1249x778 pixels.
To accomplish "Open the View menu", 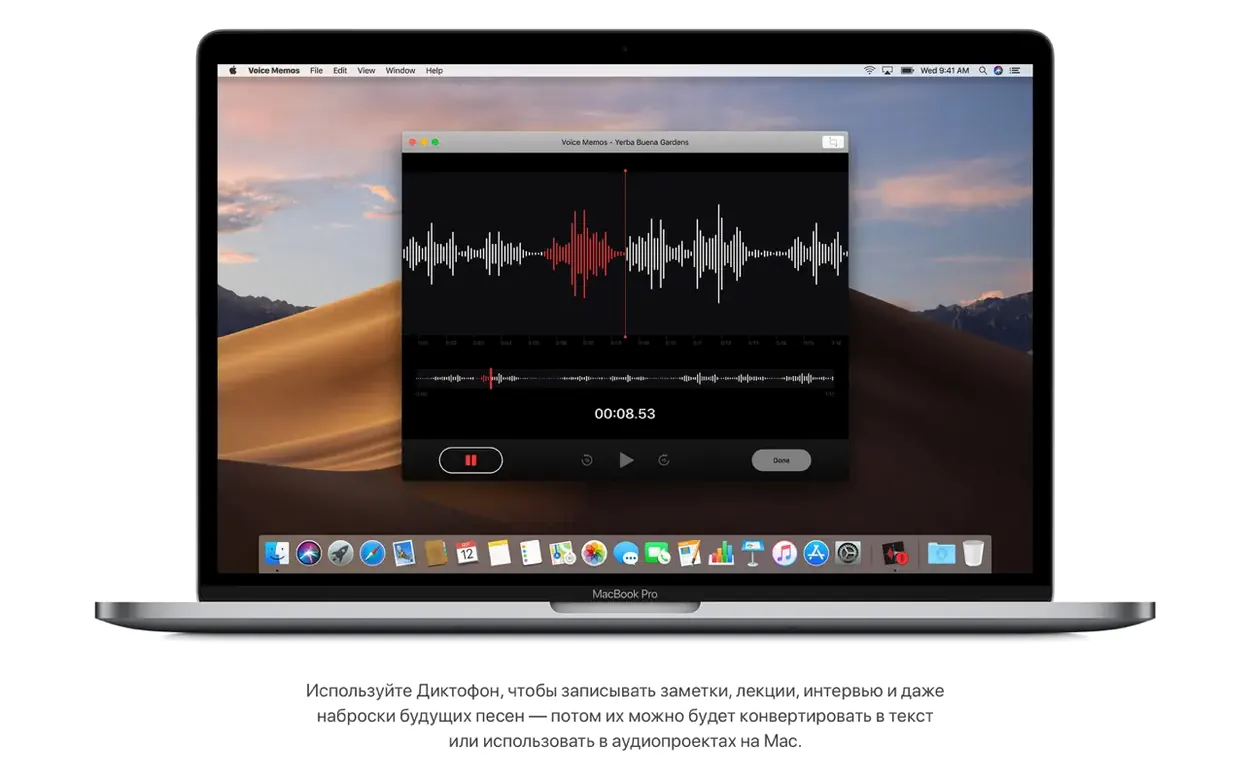I will click(x=367, y=71).
